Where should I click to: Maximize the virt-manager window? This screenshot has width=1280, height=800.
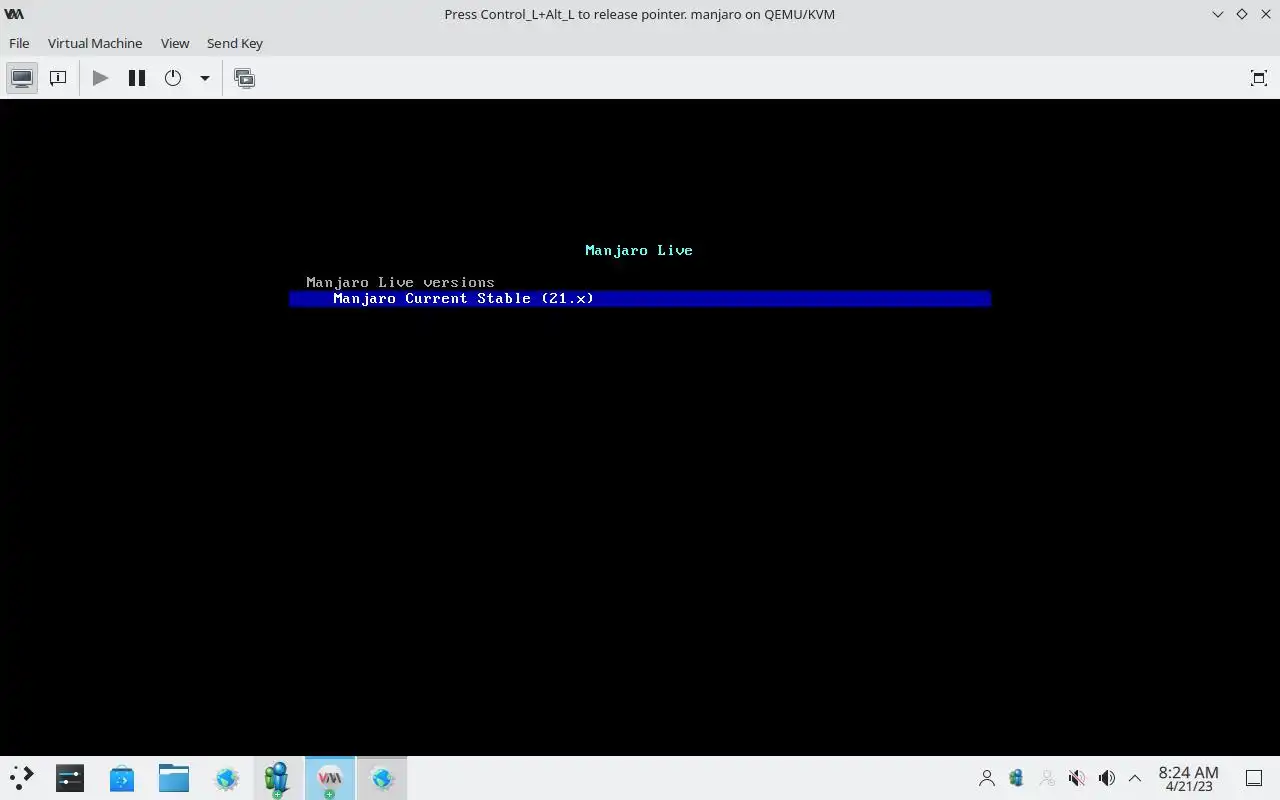coord(1241,14)
